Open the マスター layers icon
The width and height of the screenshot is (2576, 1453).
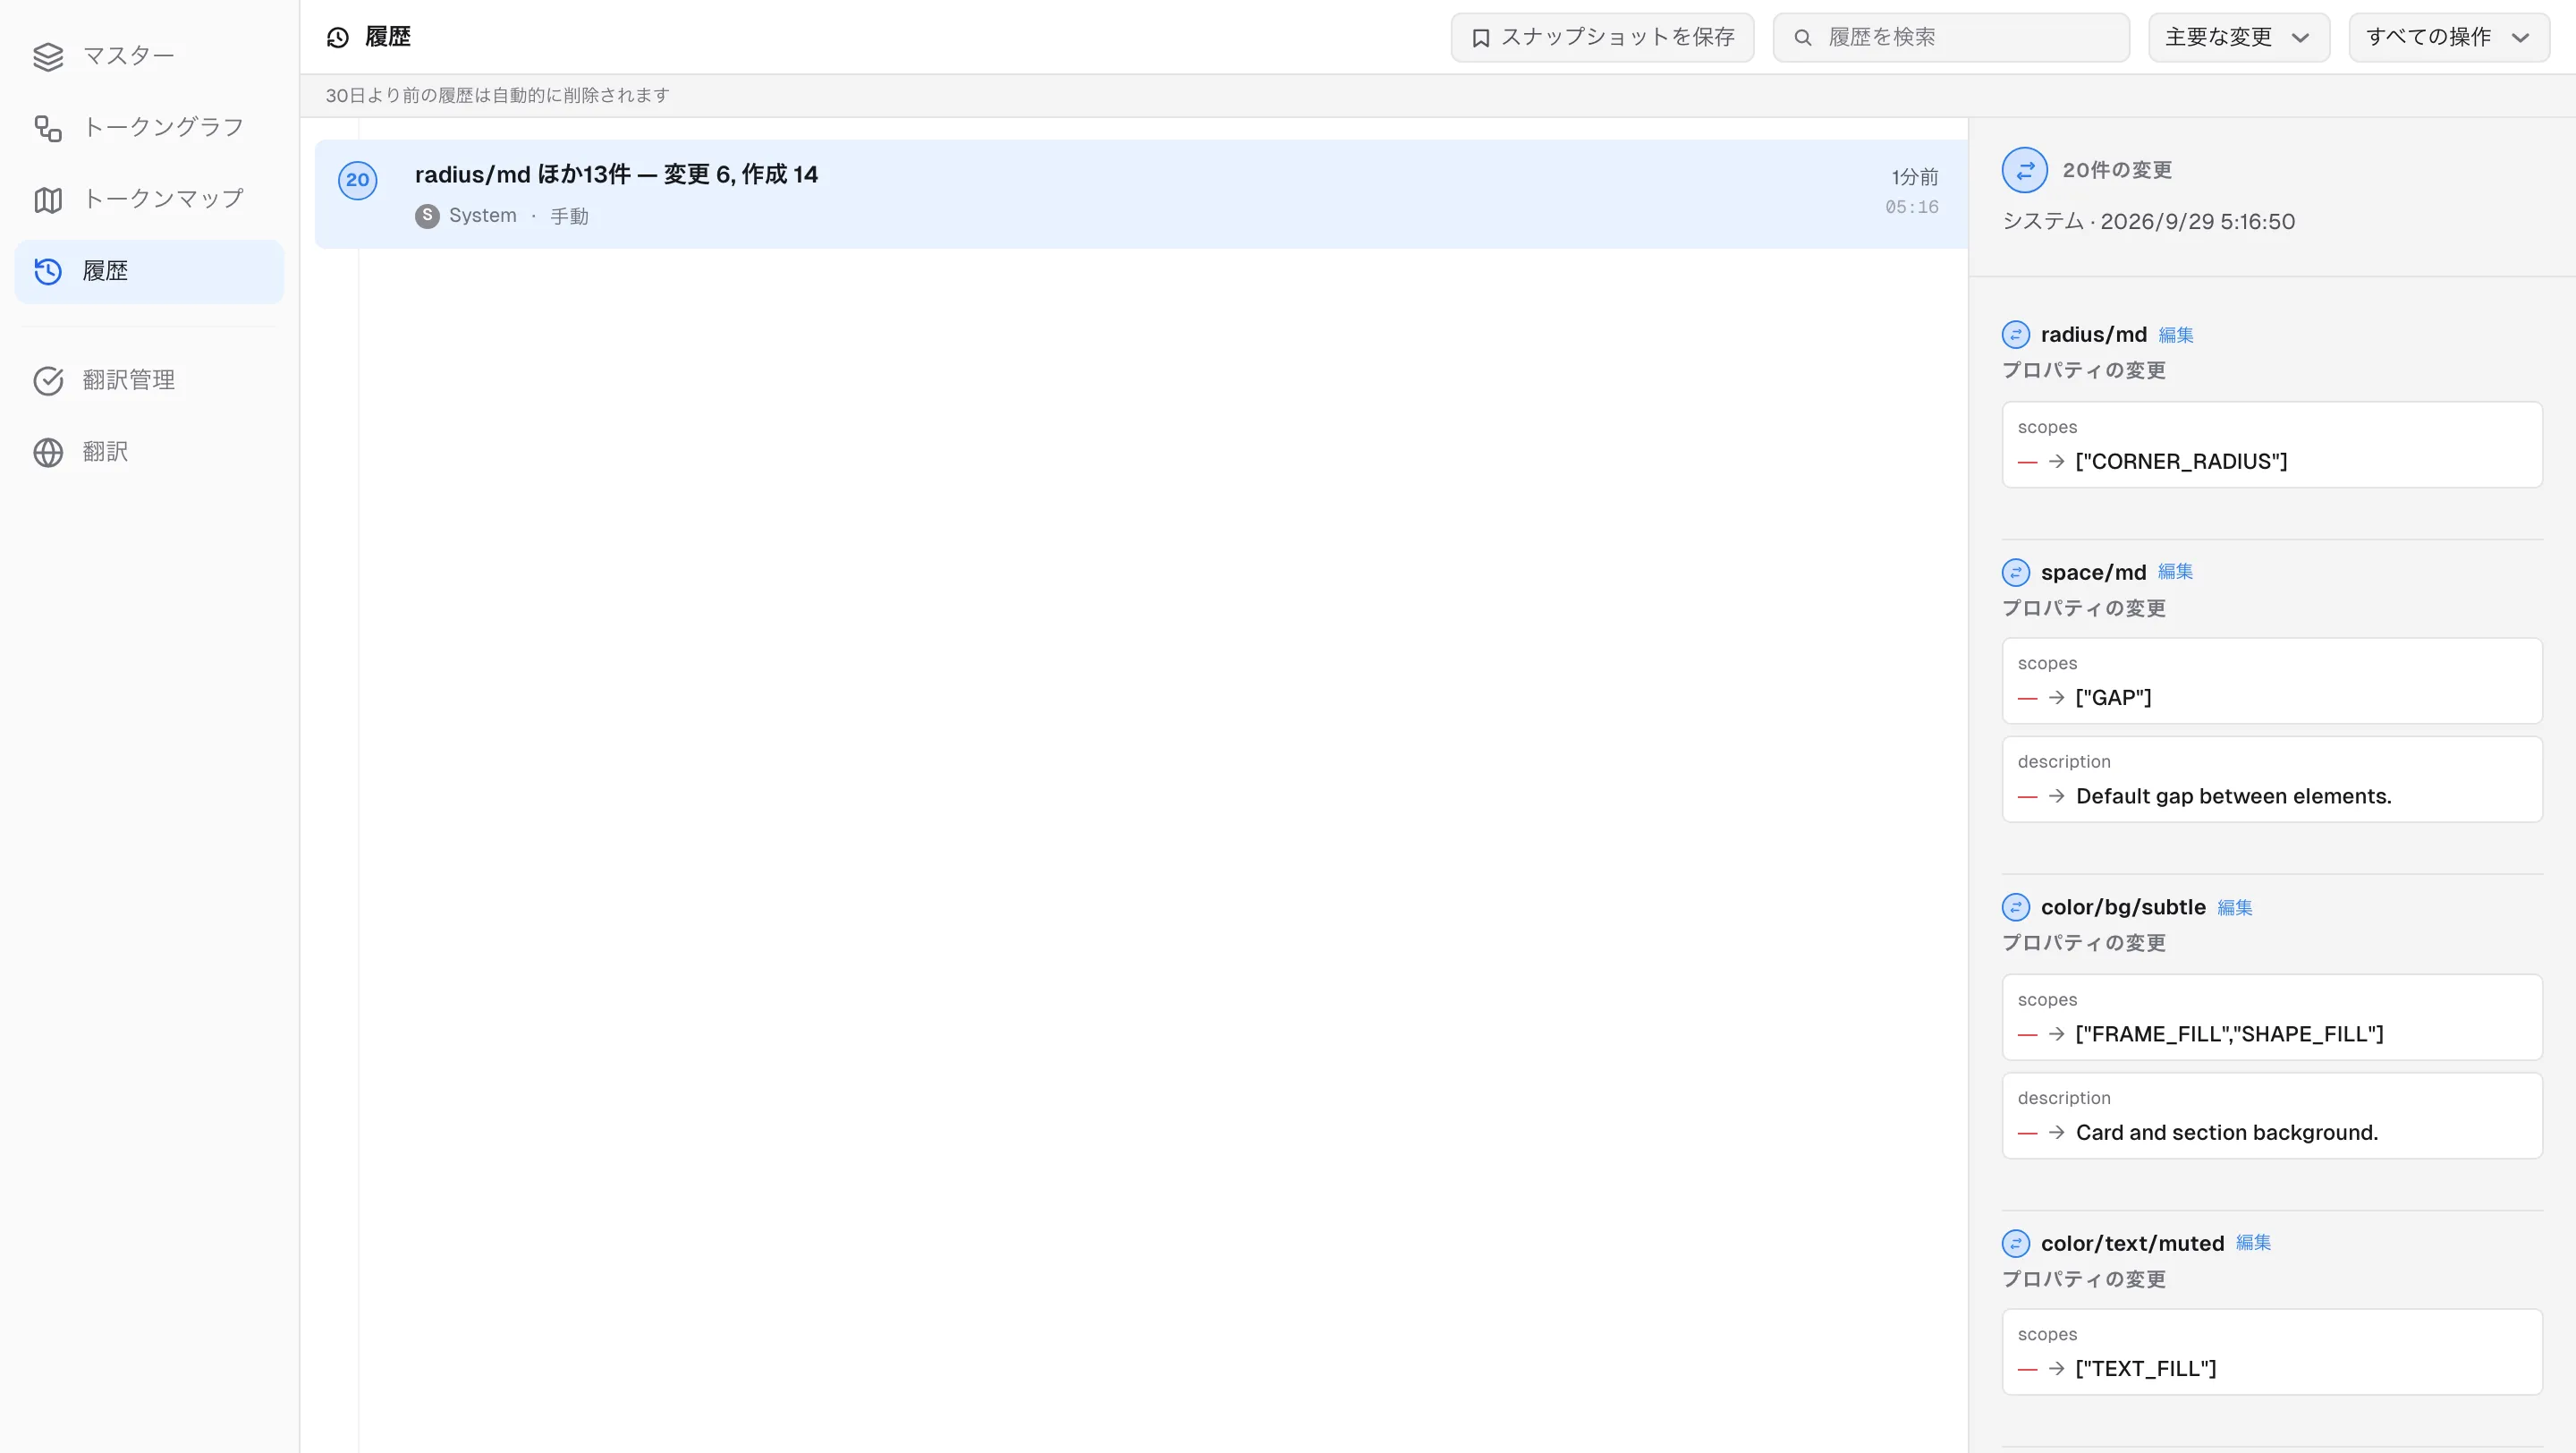[48, 56]
